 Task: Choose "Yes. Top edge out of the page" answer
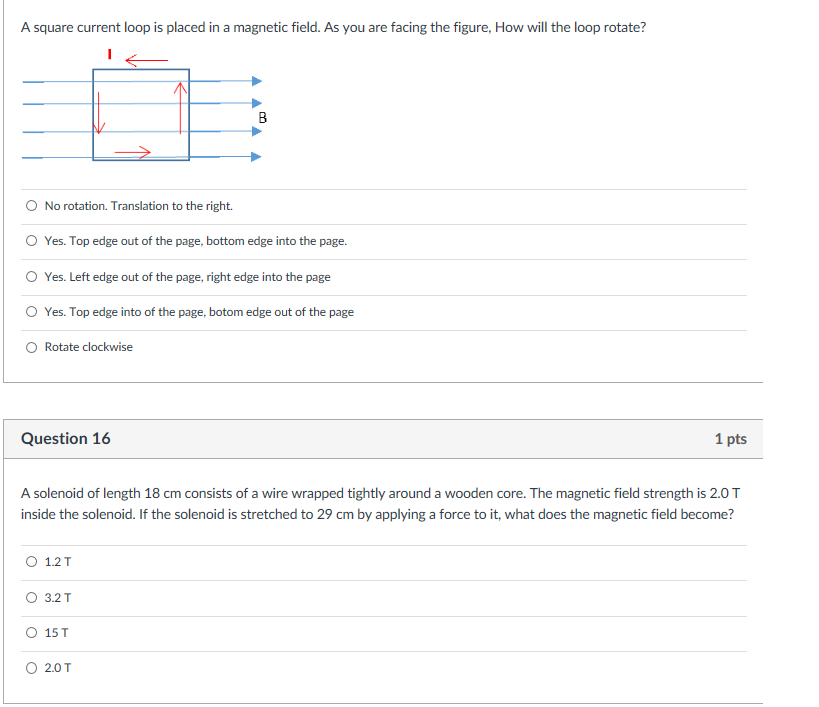(31, 241)
